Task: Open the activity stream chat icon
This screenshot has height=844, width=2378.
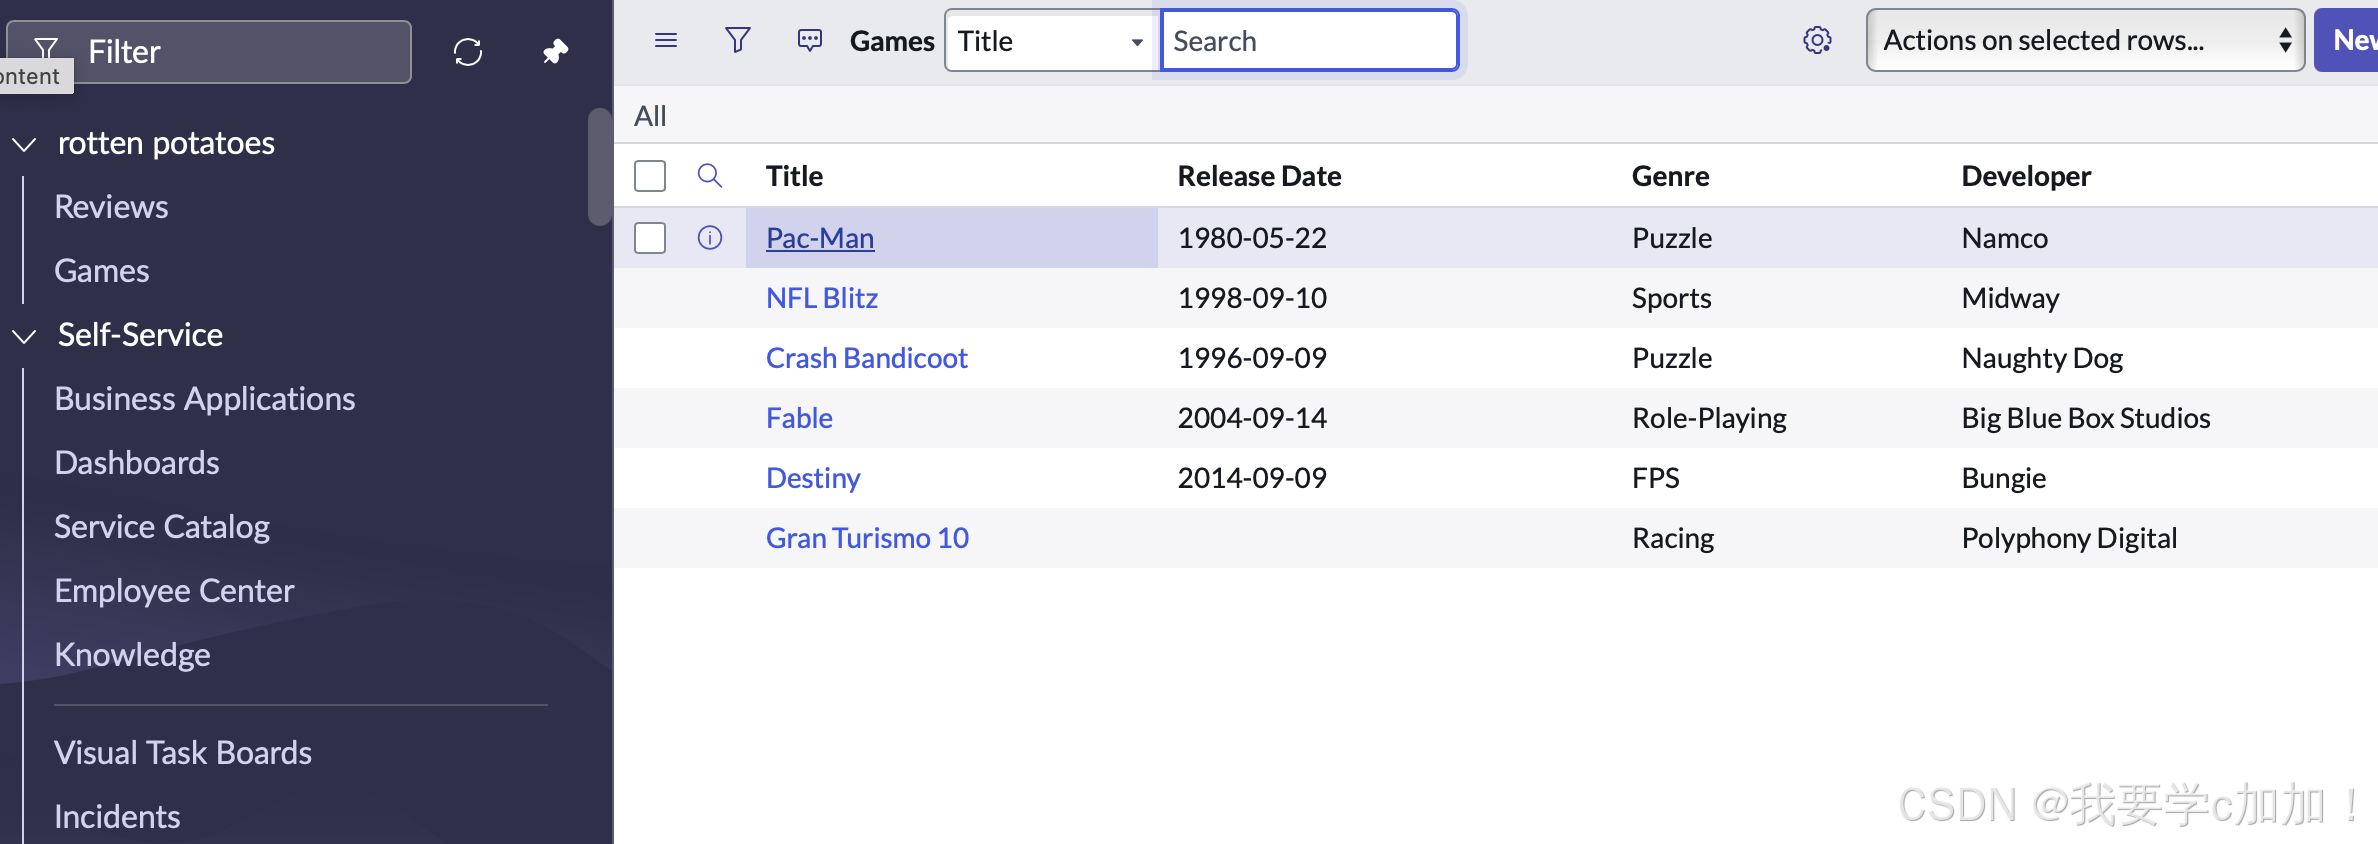Action: (x=810, y=40)
